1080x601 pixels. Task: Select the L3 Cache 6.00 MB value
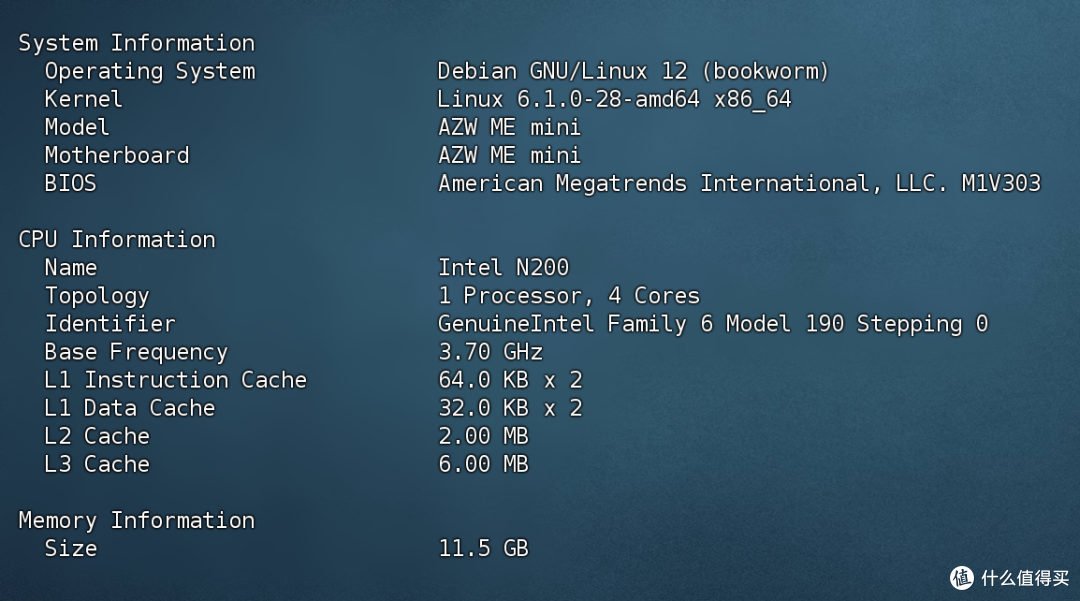tap(483, 465)
